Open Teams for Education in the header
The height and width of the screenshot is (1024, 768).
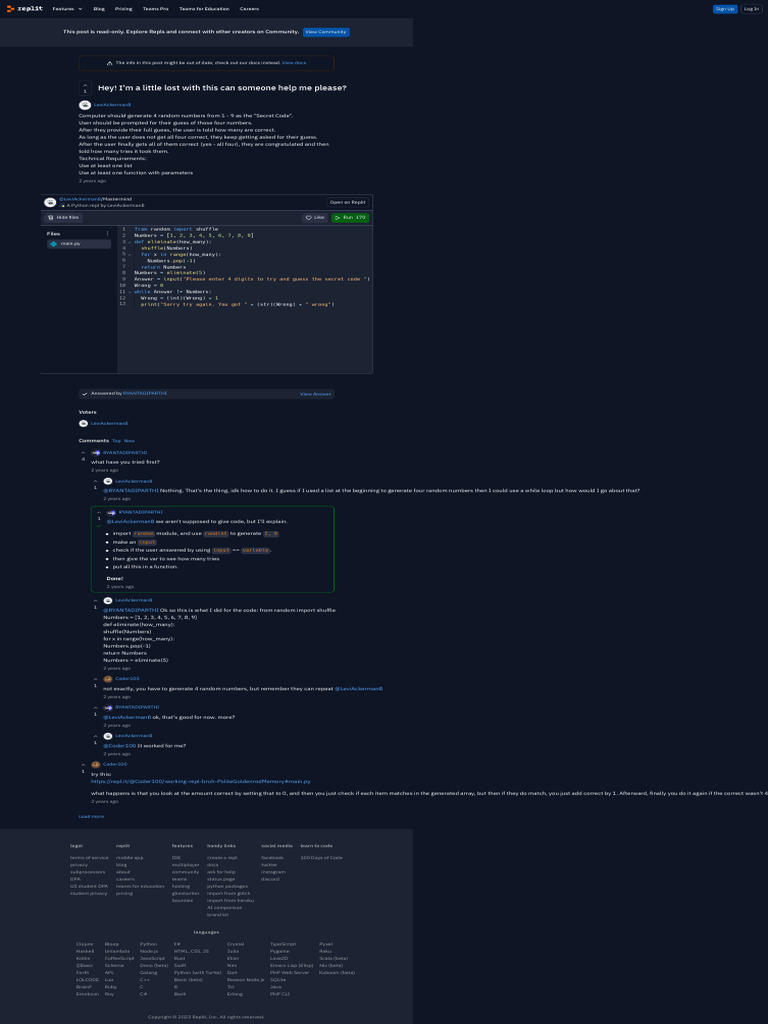click(x=204, y=9)
